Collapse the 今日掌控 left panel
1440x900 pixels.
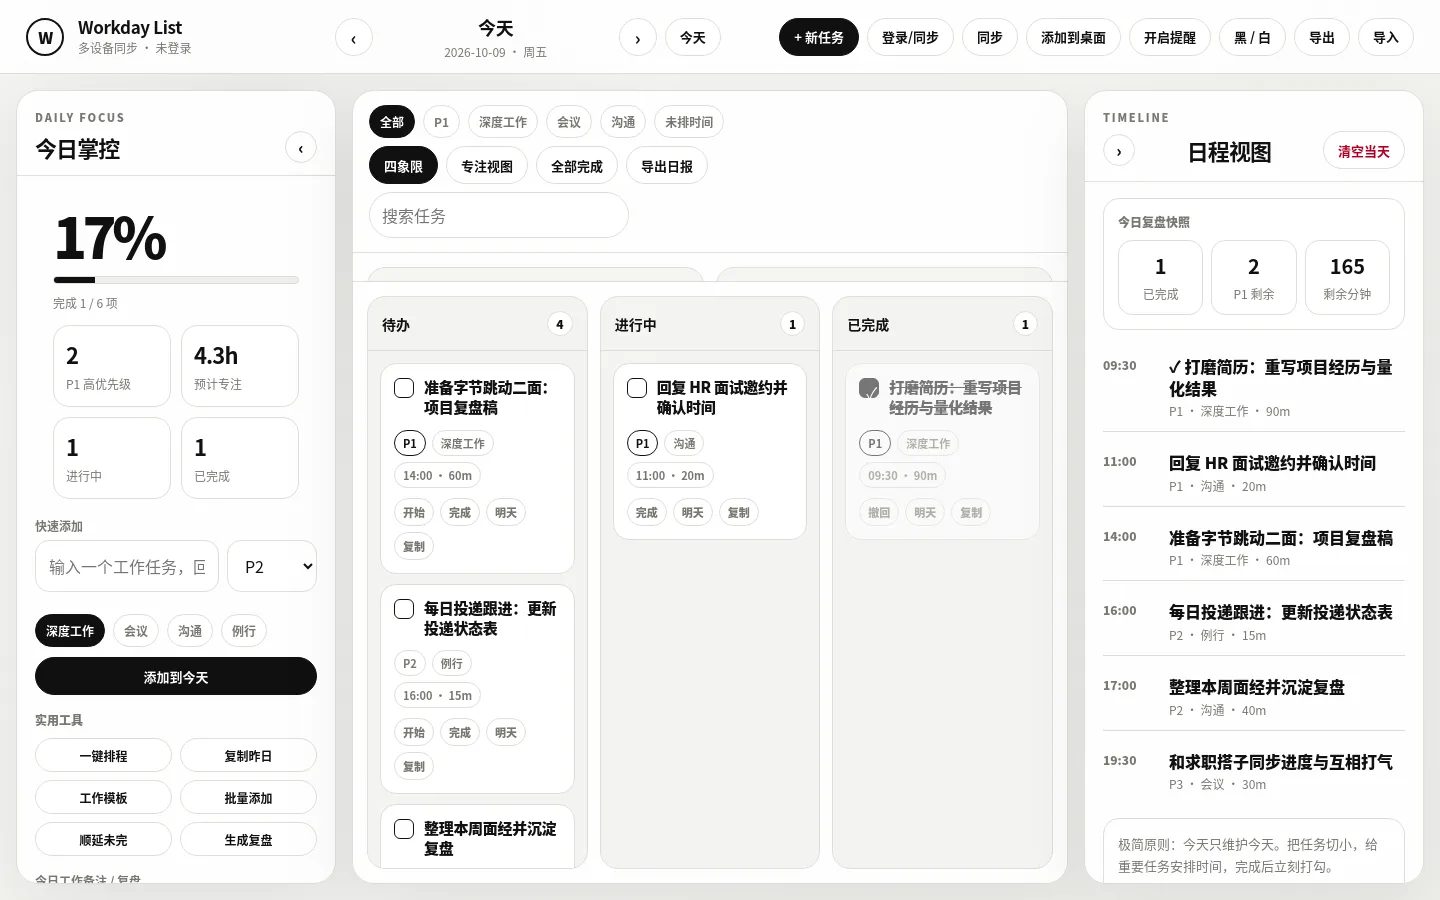coord(301,148)
